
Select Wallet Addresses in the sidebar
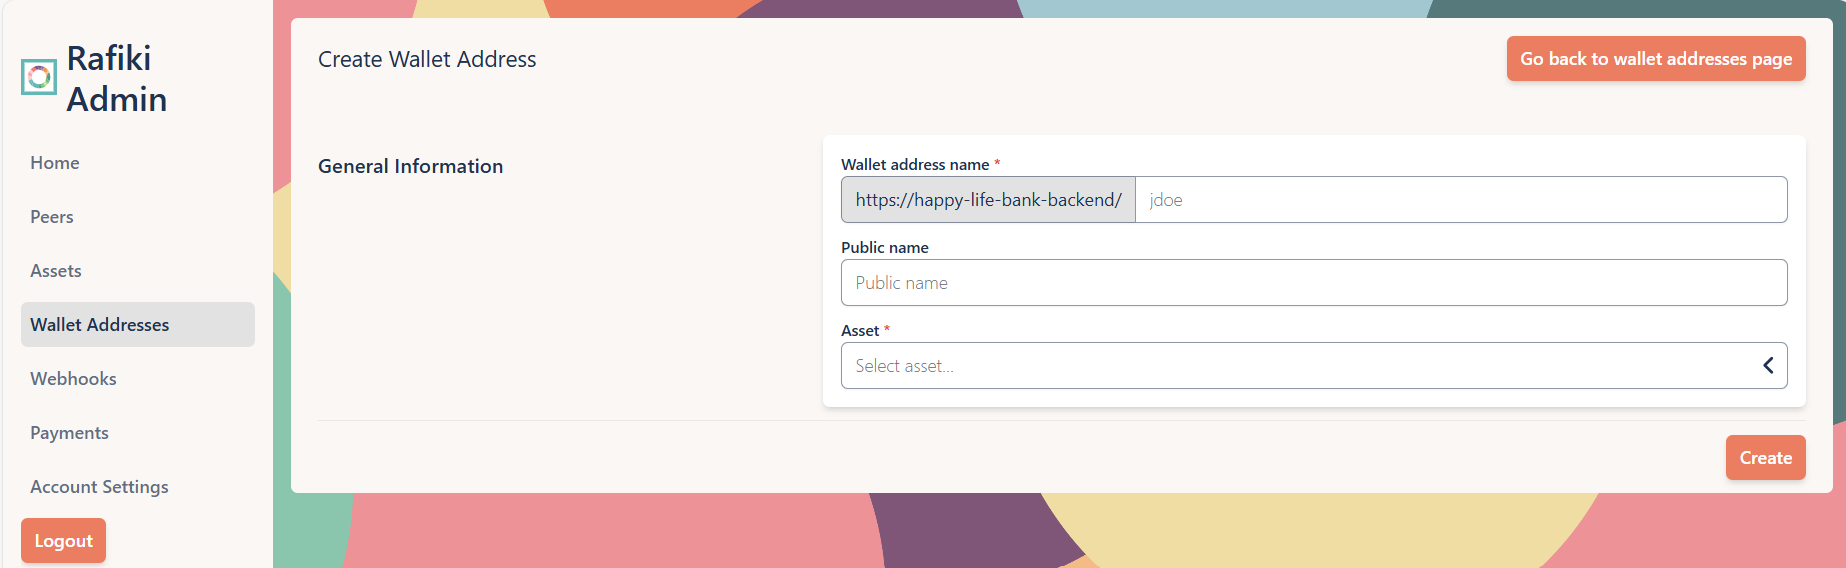click(x=100, y=325)
